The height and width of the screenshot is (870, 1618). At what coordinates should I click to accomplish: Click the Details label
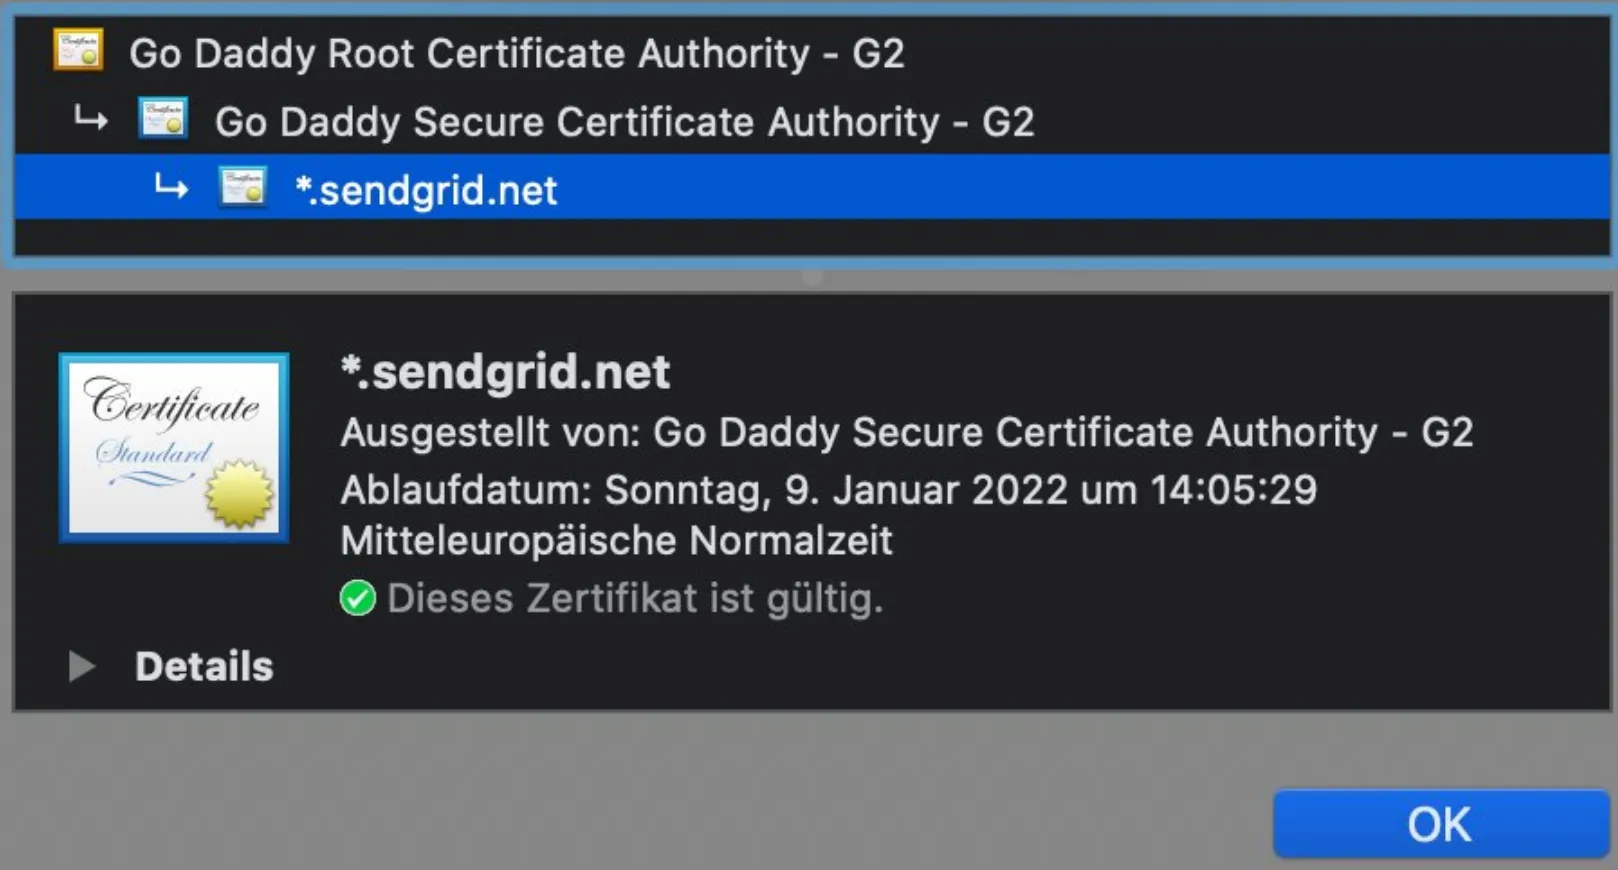coord(204,666)
